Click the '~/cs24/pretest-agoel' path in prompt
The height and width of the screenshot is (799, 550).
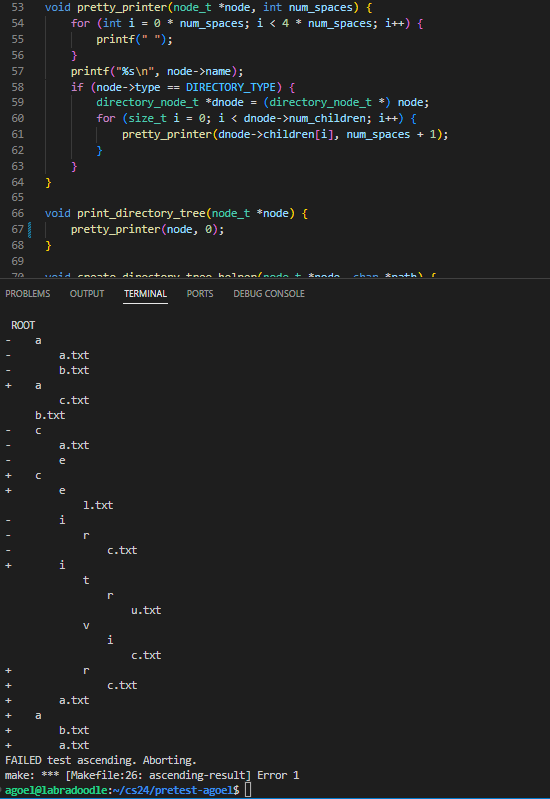tap(172, 790)
